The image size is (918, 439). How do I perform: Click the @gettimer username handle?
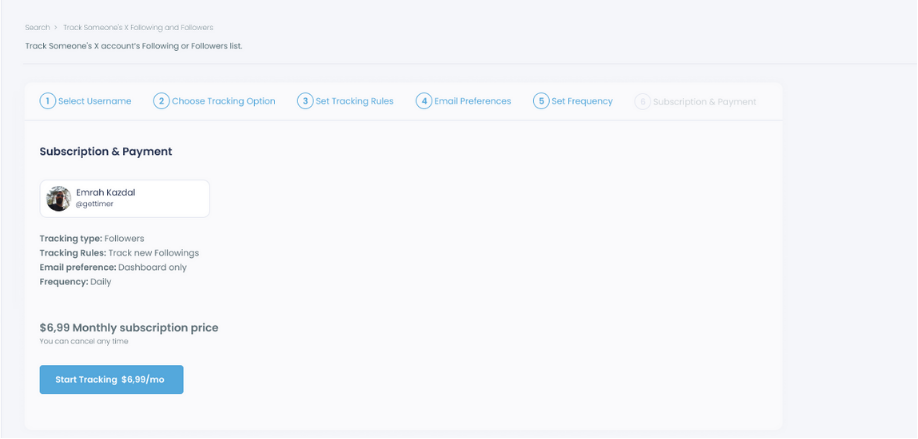(96, 204)
